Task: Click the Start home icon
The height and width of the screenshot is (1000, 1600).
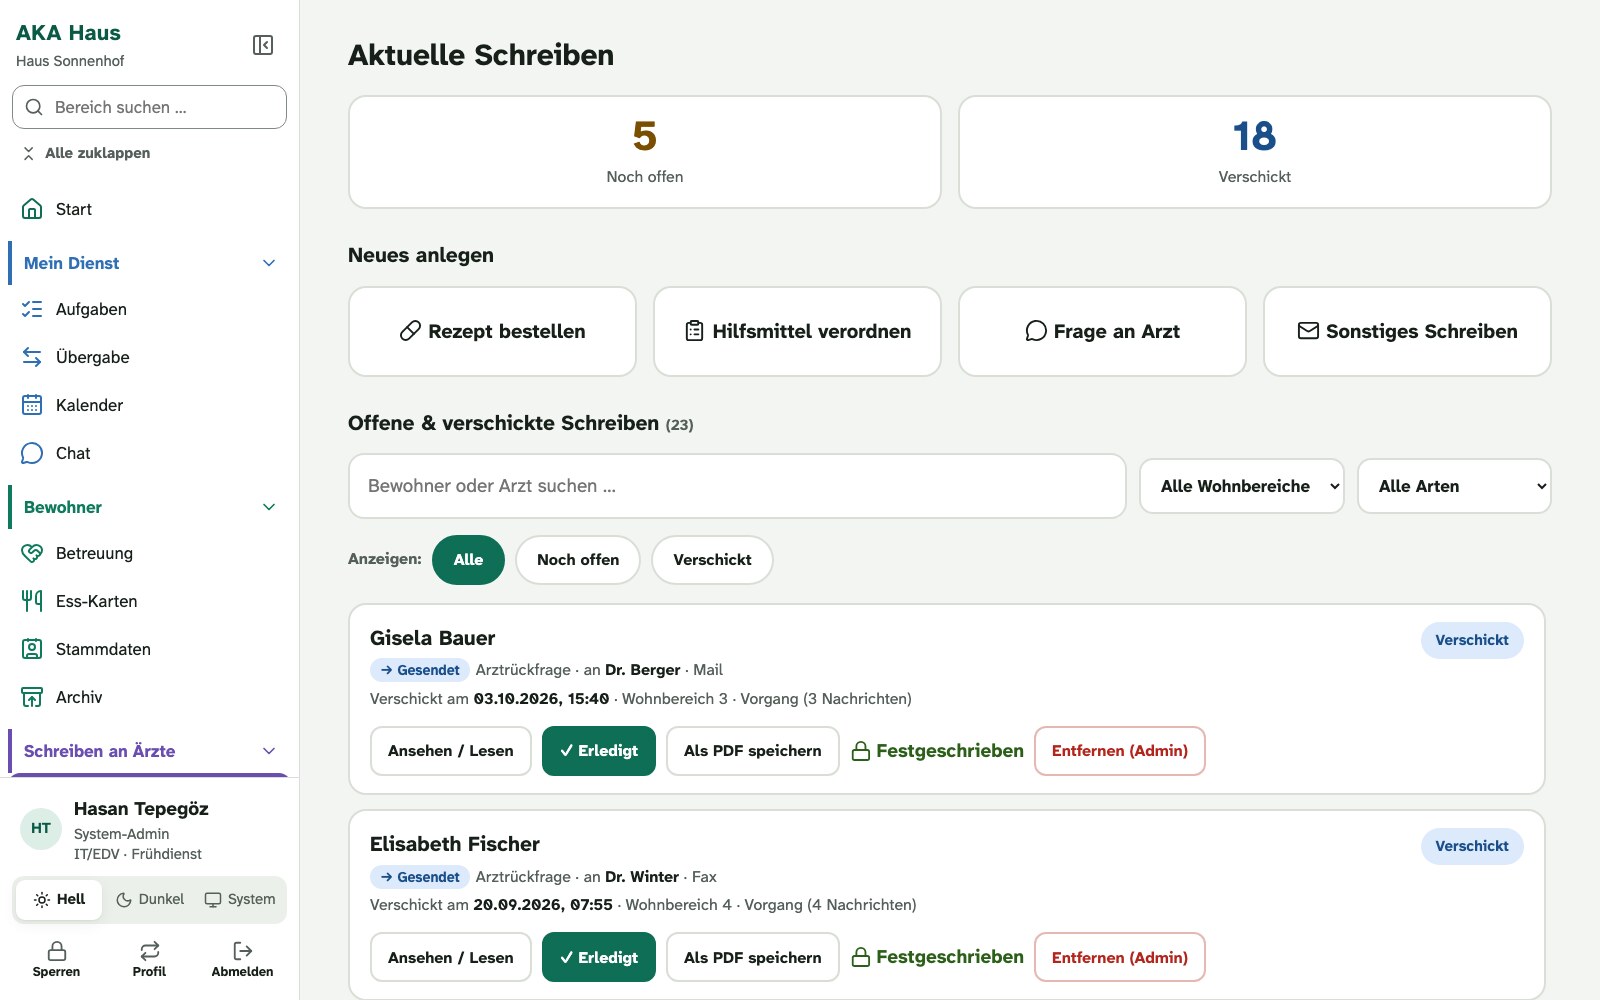Action: pos(32,209)
